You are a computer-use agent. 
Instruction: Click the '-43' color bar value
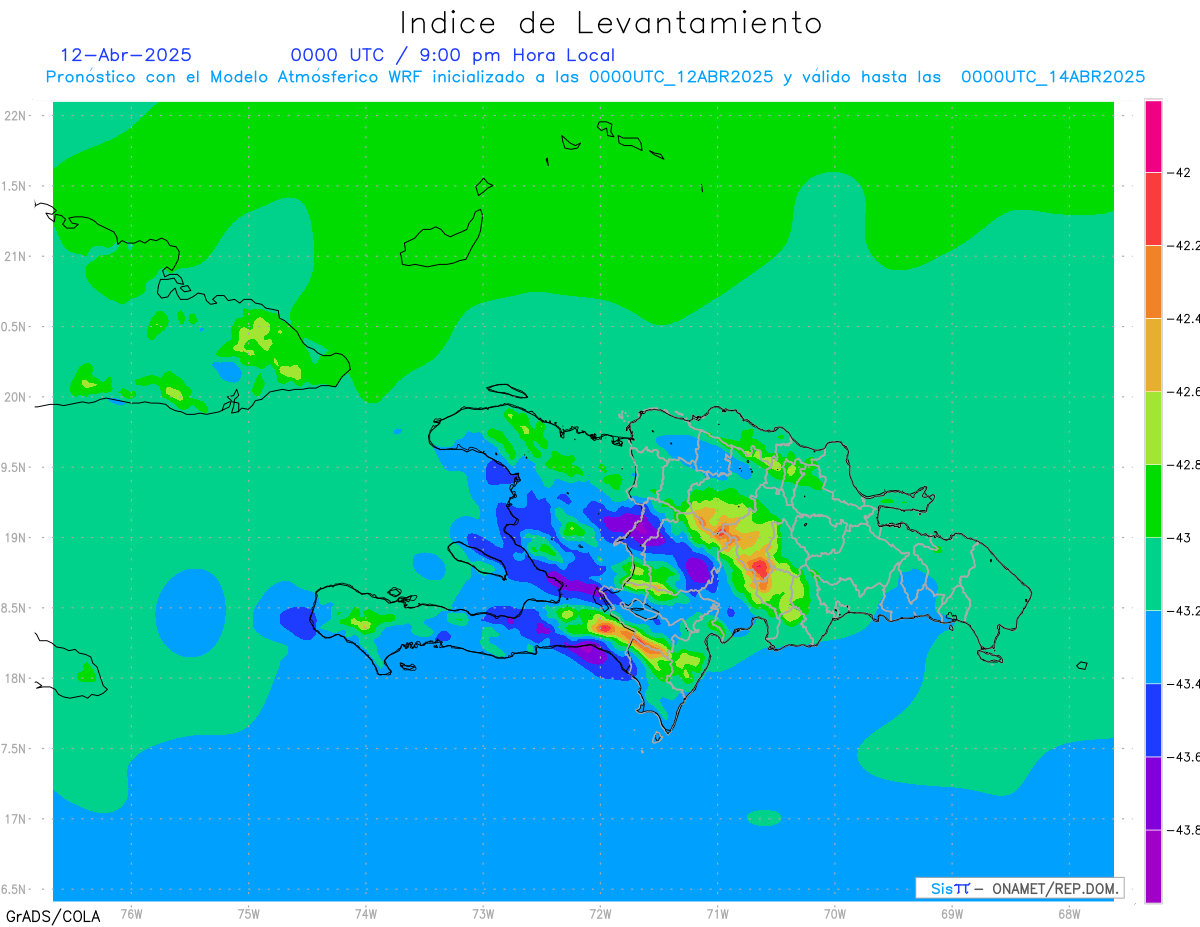pyautogui.click(x=1181, y=538)
